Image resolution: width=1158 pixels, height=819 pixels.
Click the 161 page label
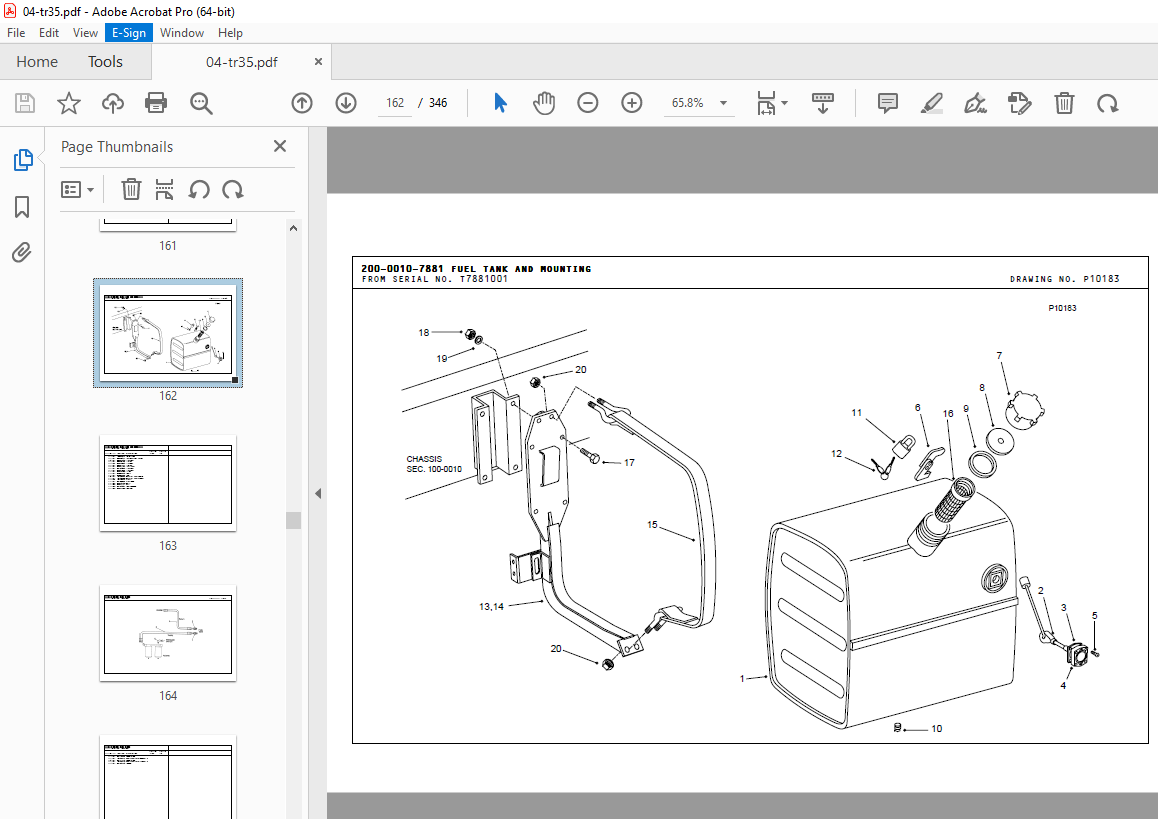[168, 246]
